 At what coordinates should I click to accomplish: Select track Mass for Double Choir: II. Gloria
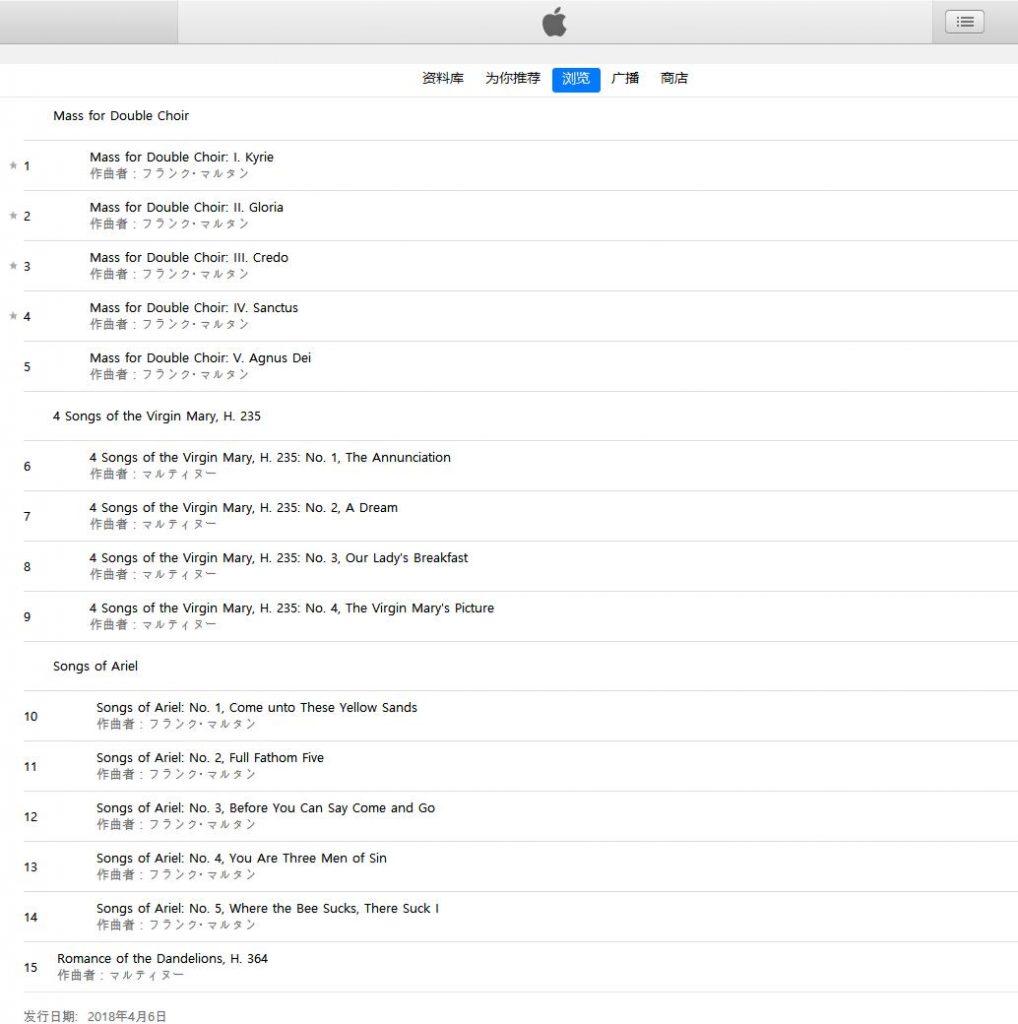[520, 216]
